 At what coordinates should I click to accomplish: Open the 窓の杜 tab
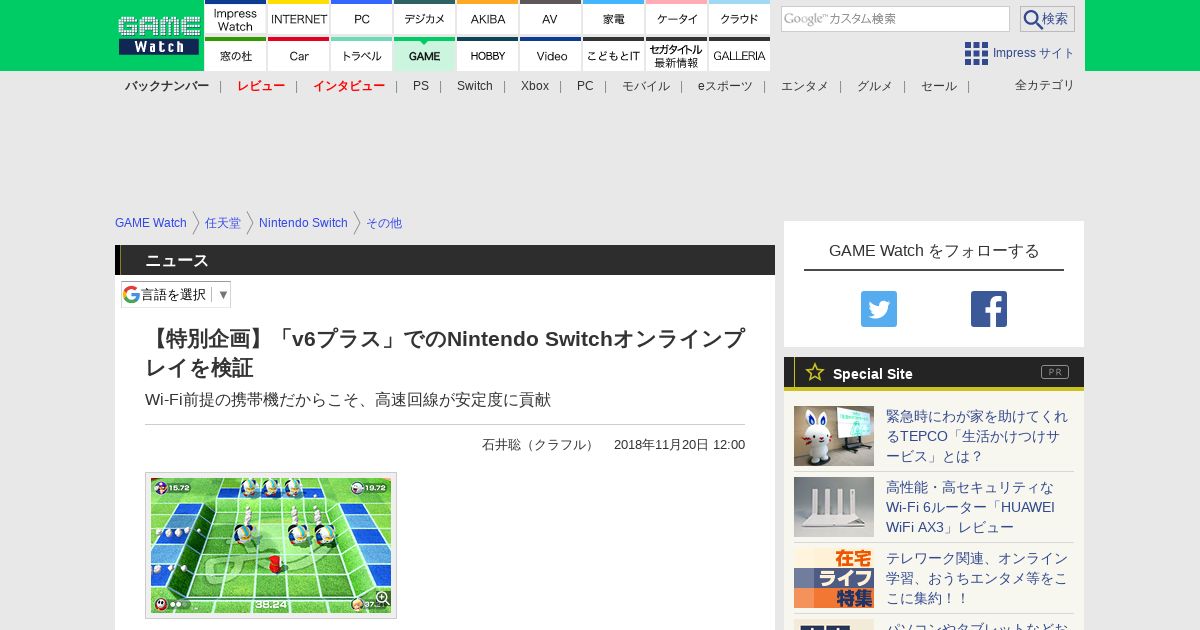[x=235, y=54]
